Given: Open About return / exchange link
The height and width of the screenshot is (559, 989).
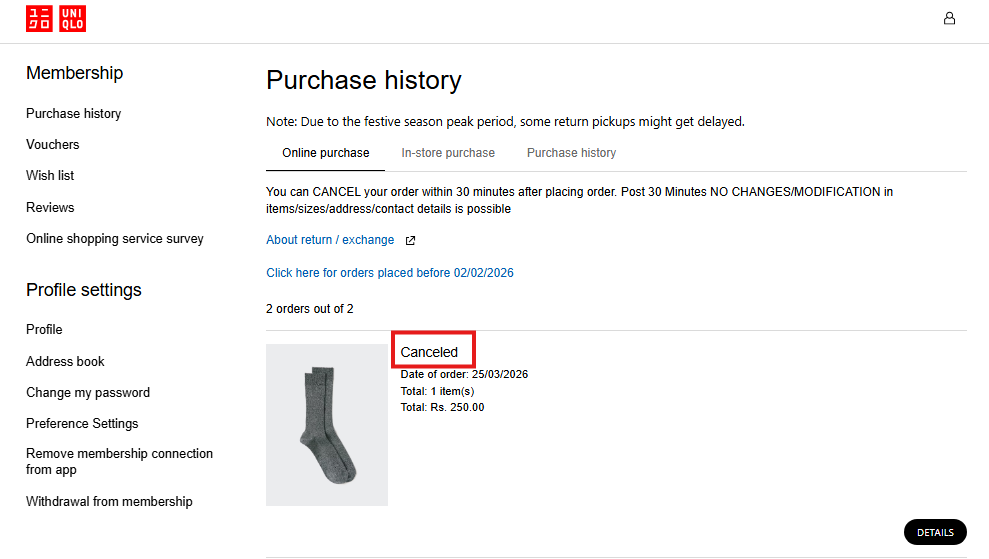Looking at the screenshot, I should click(x=330, y=240).
